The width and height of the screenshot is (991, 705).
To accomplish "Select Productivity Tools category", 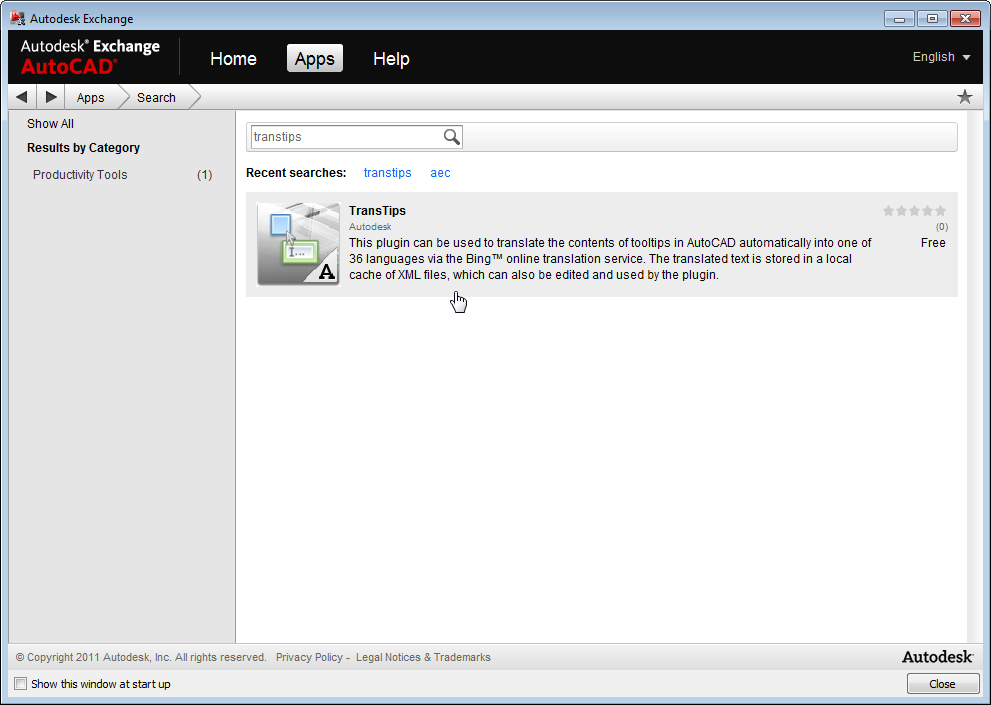I will click(x=80, y=175).
